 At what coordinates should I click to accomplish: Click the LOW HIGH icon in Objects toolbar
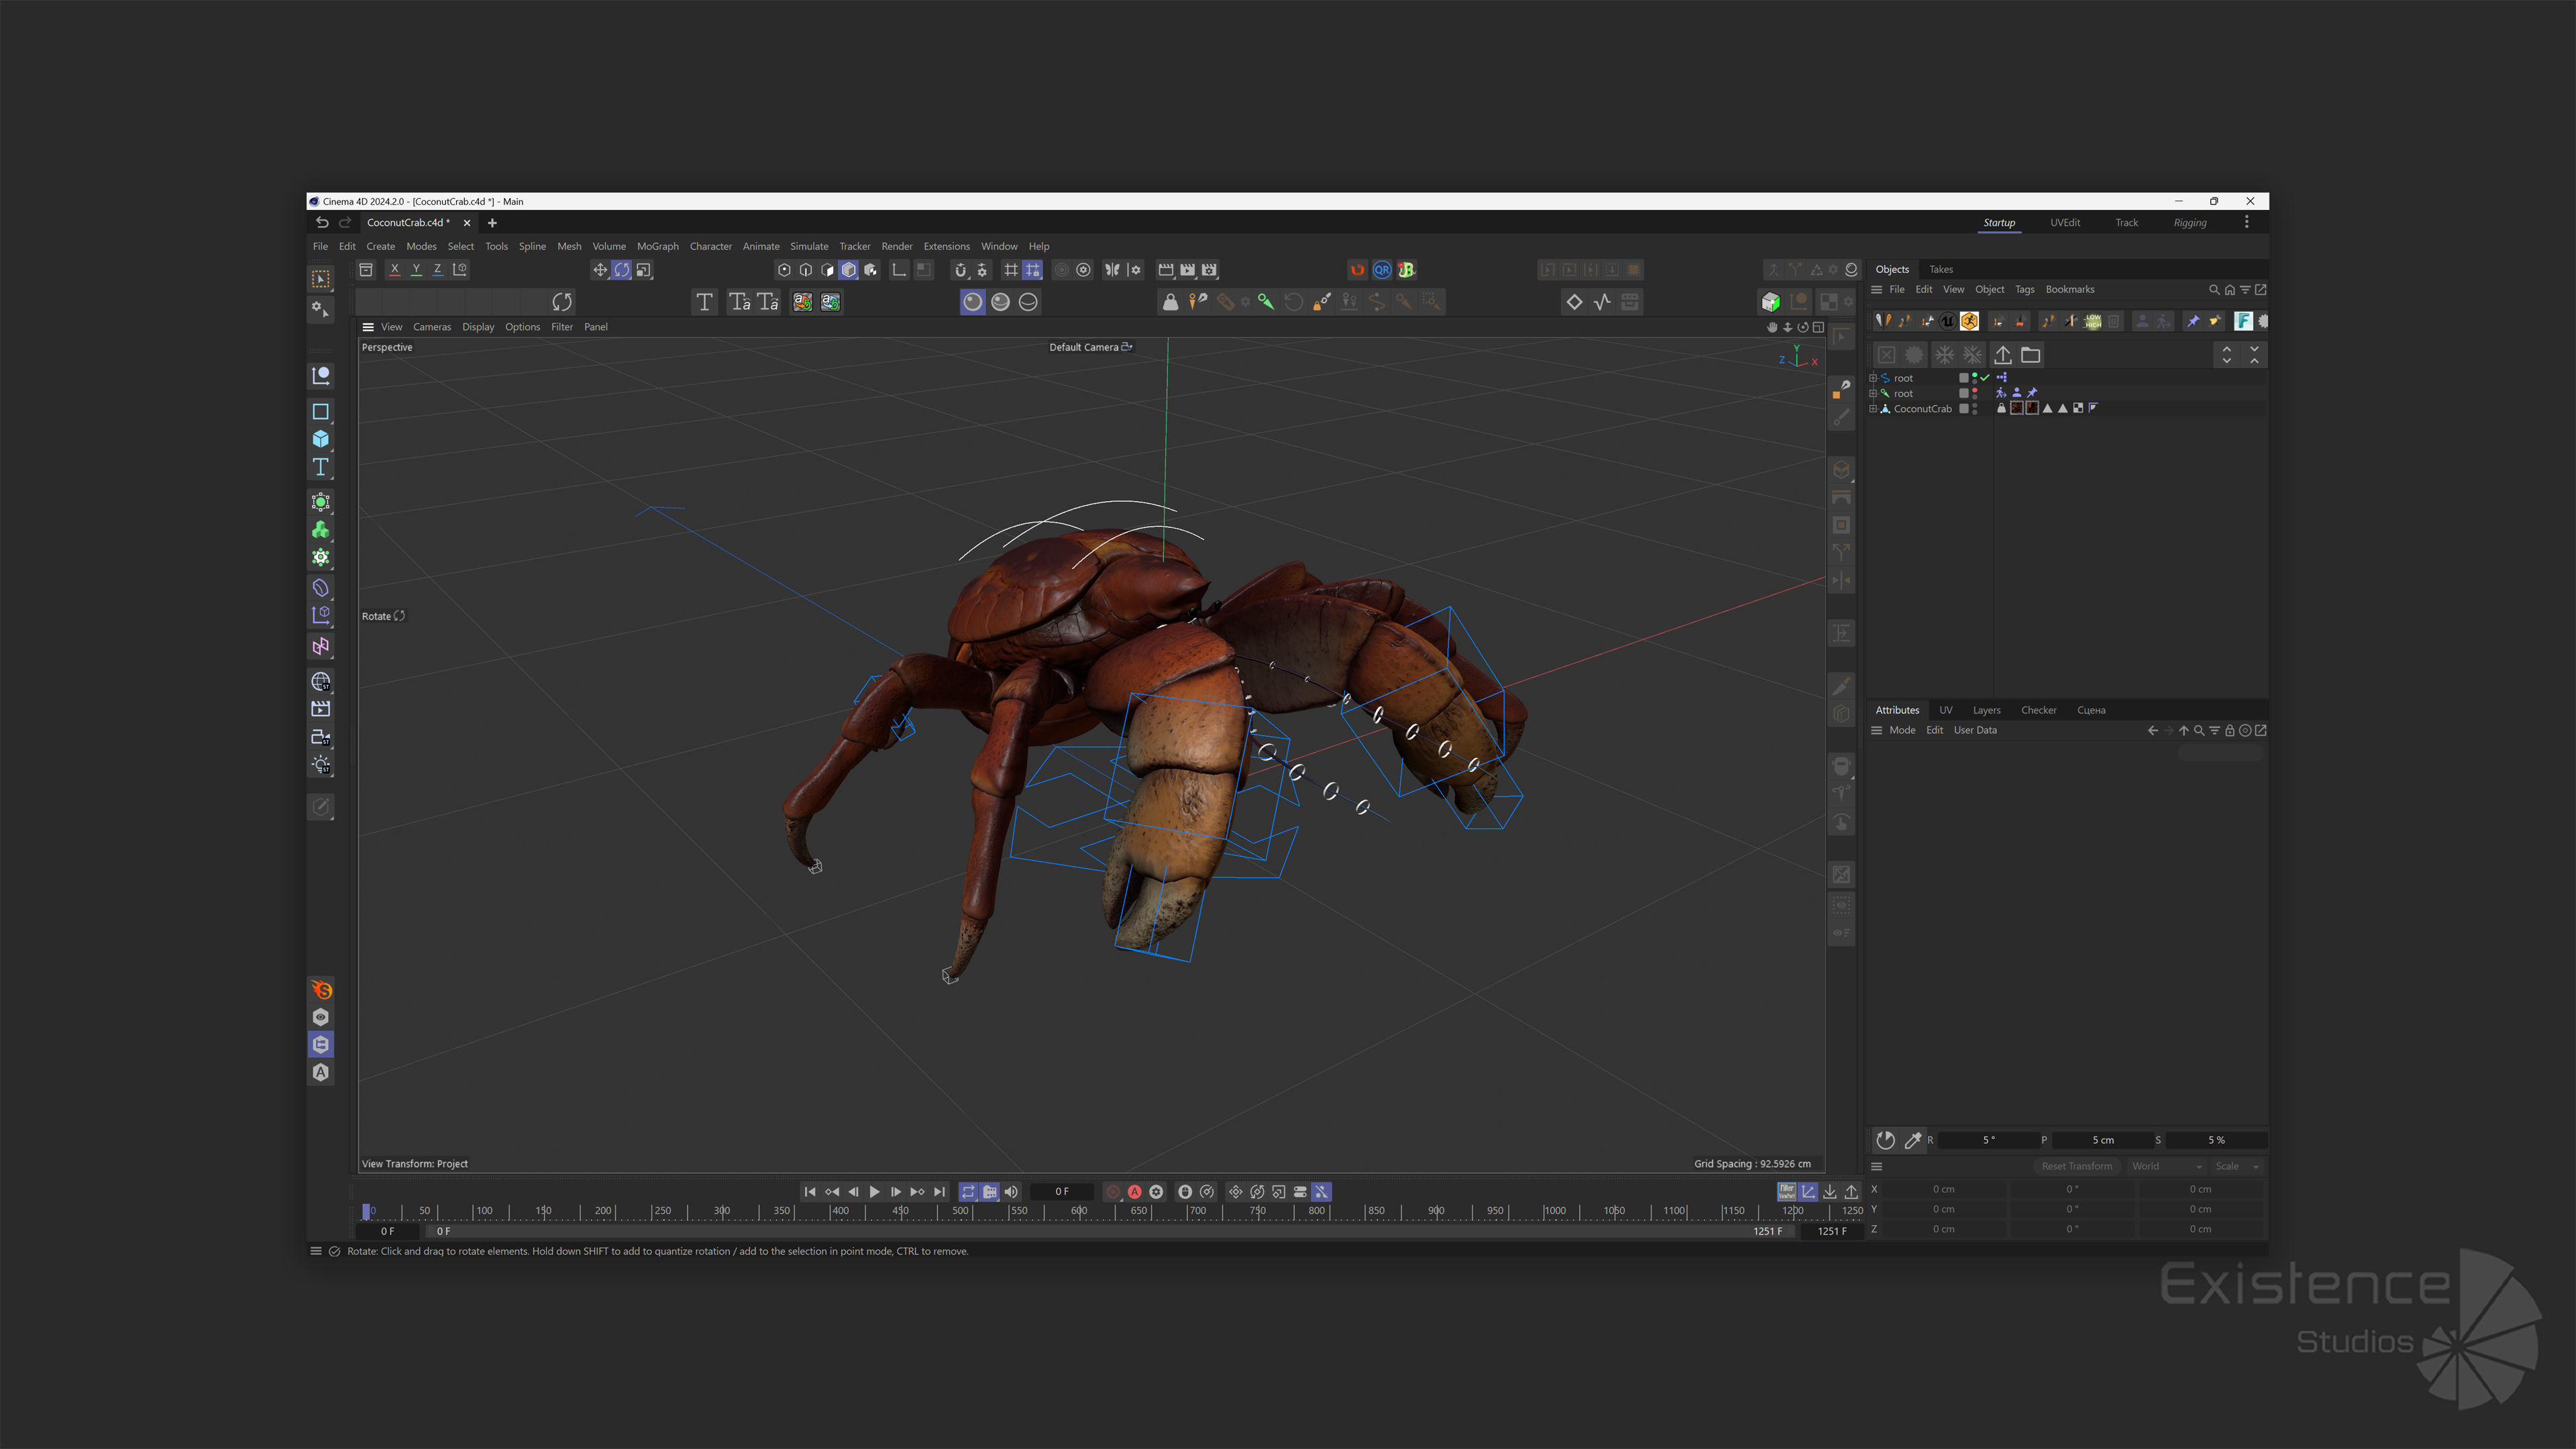2093,321
